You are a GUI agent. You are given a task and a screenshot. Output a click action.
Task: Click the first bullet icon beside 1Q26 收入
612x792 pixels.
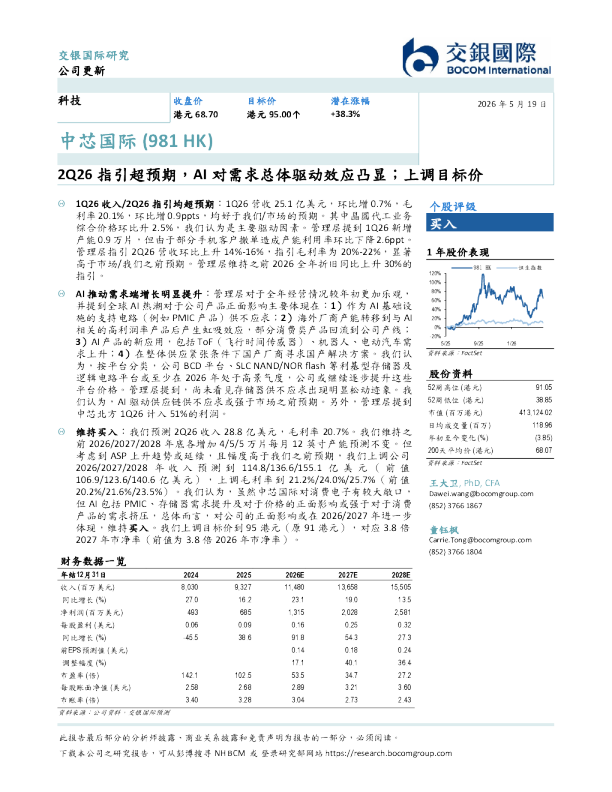[x=62, y=204]
